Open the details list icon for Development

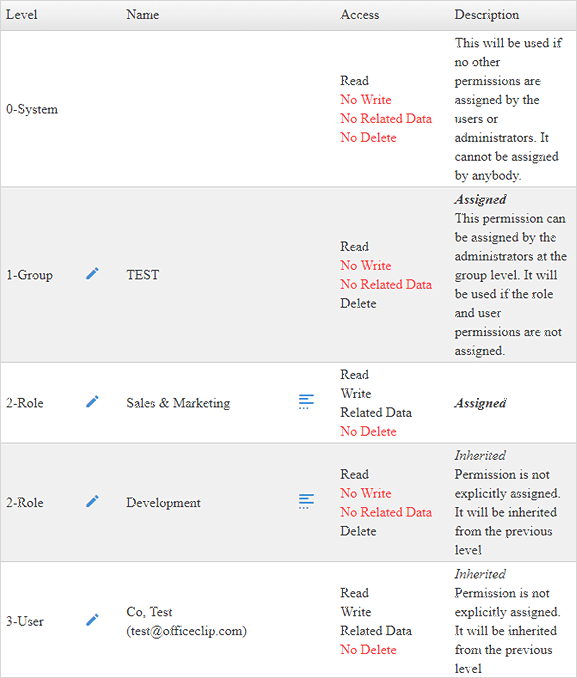click(306, 502)
